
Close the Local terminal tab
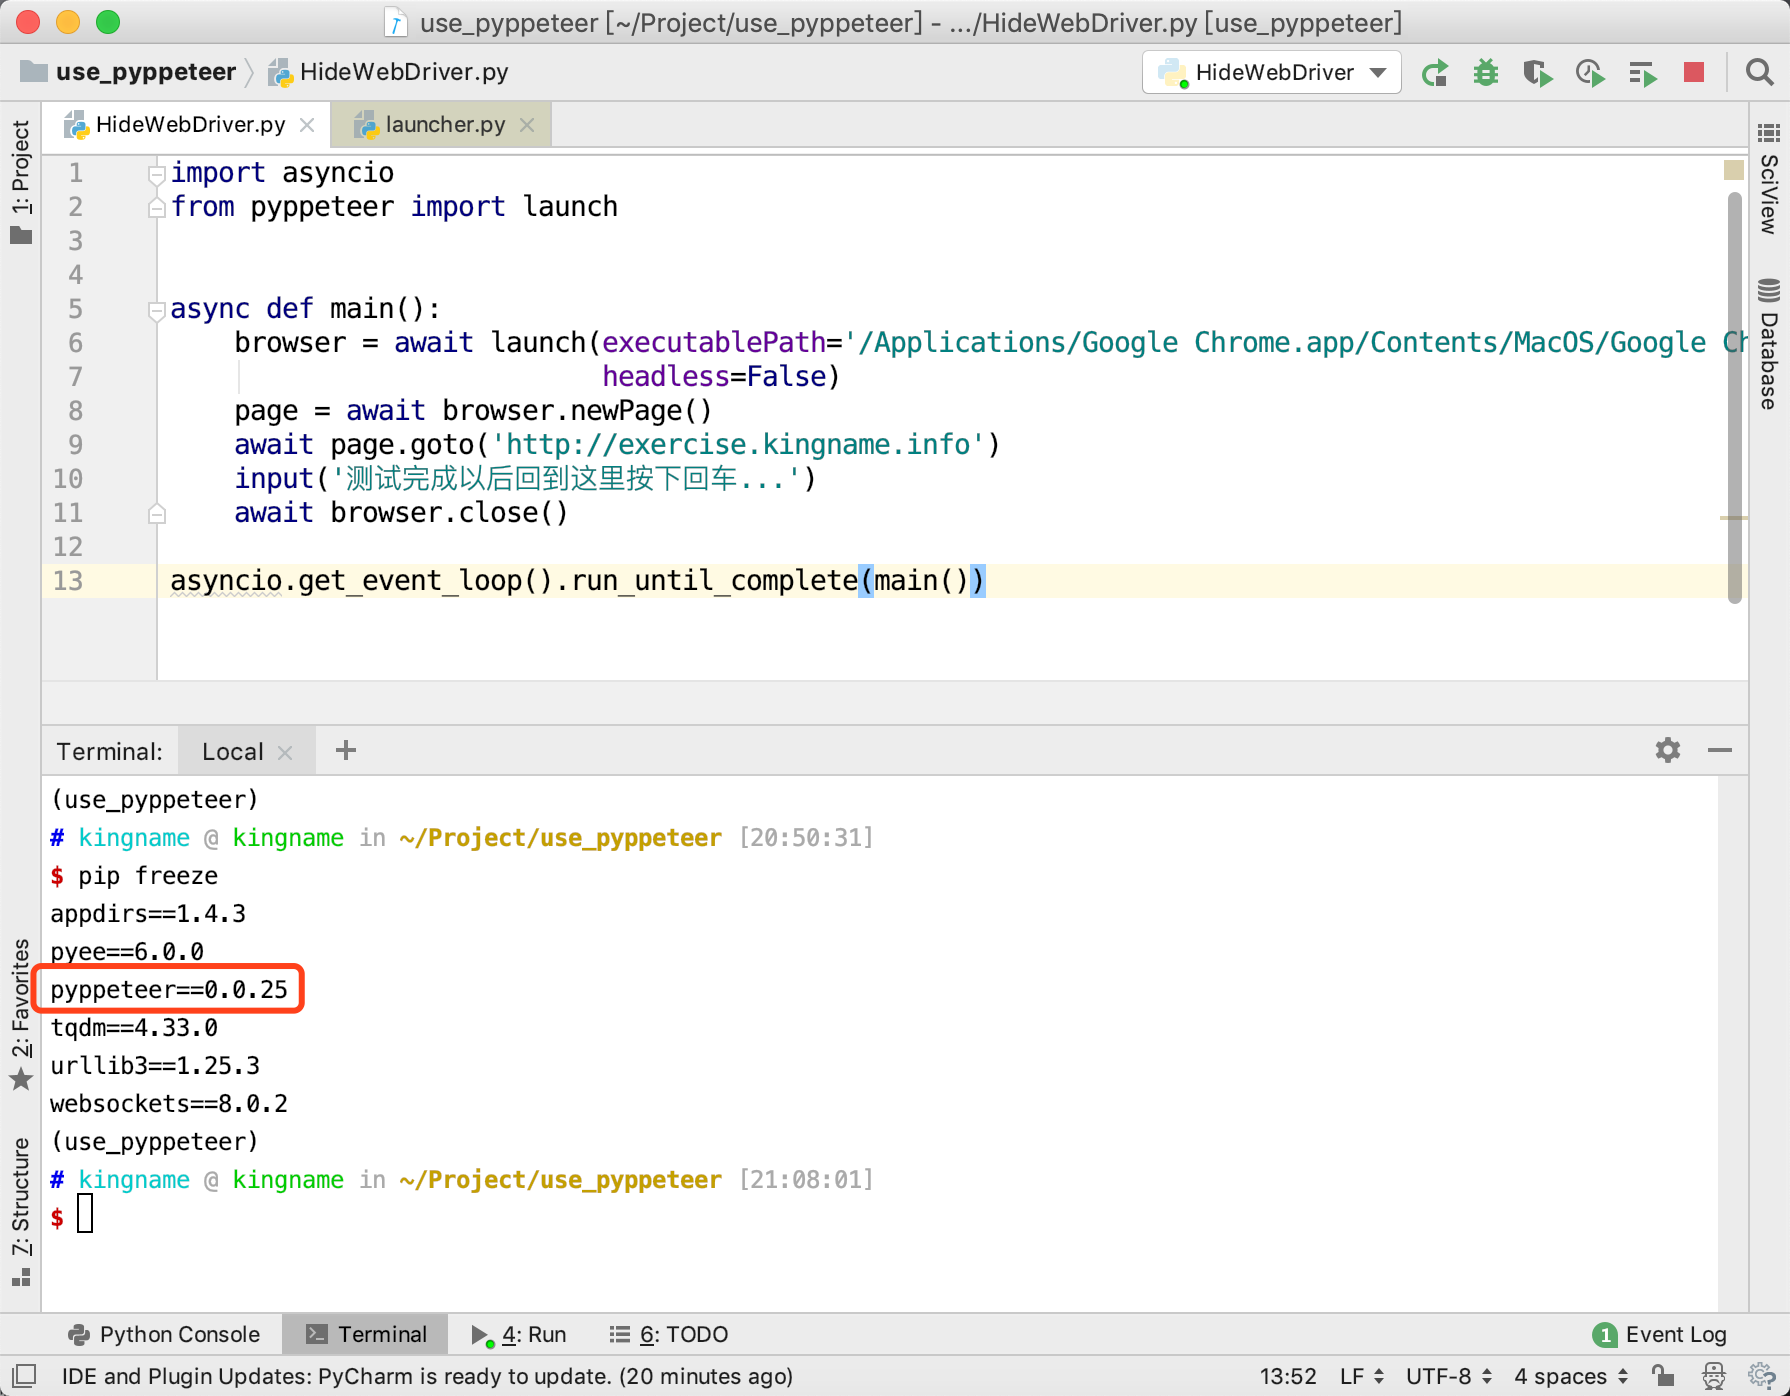285,752
